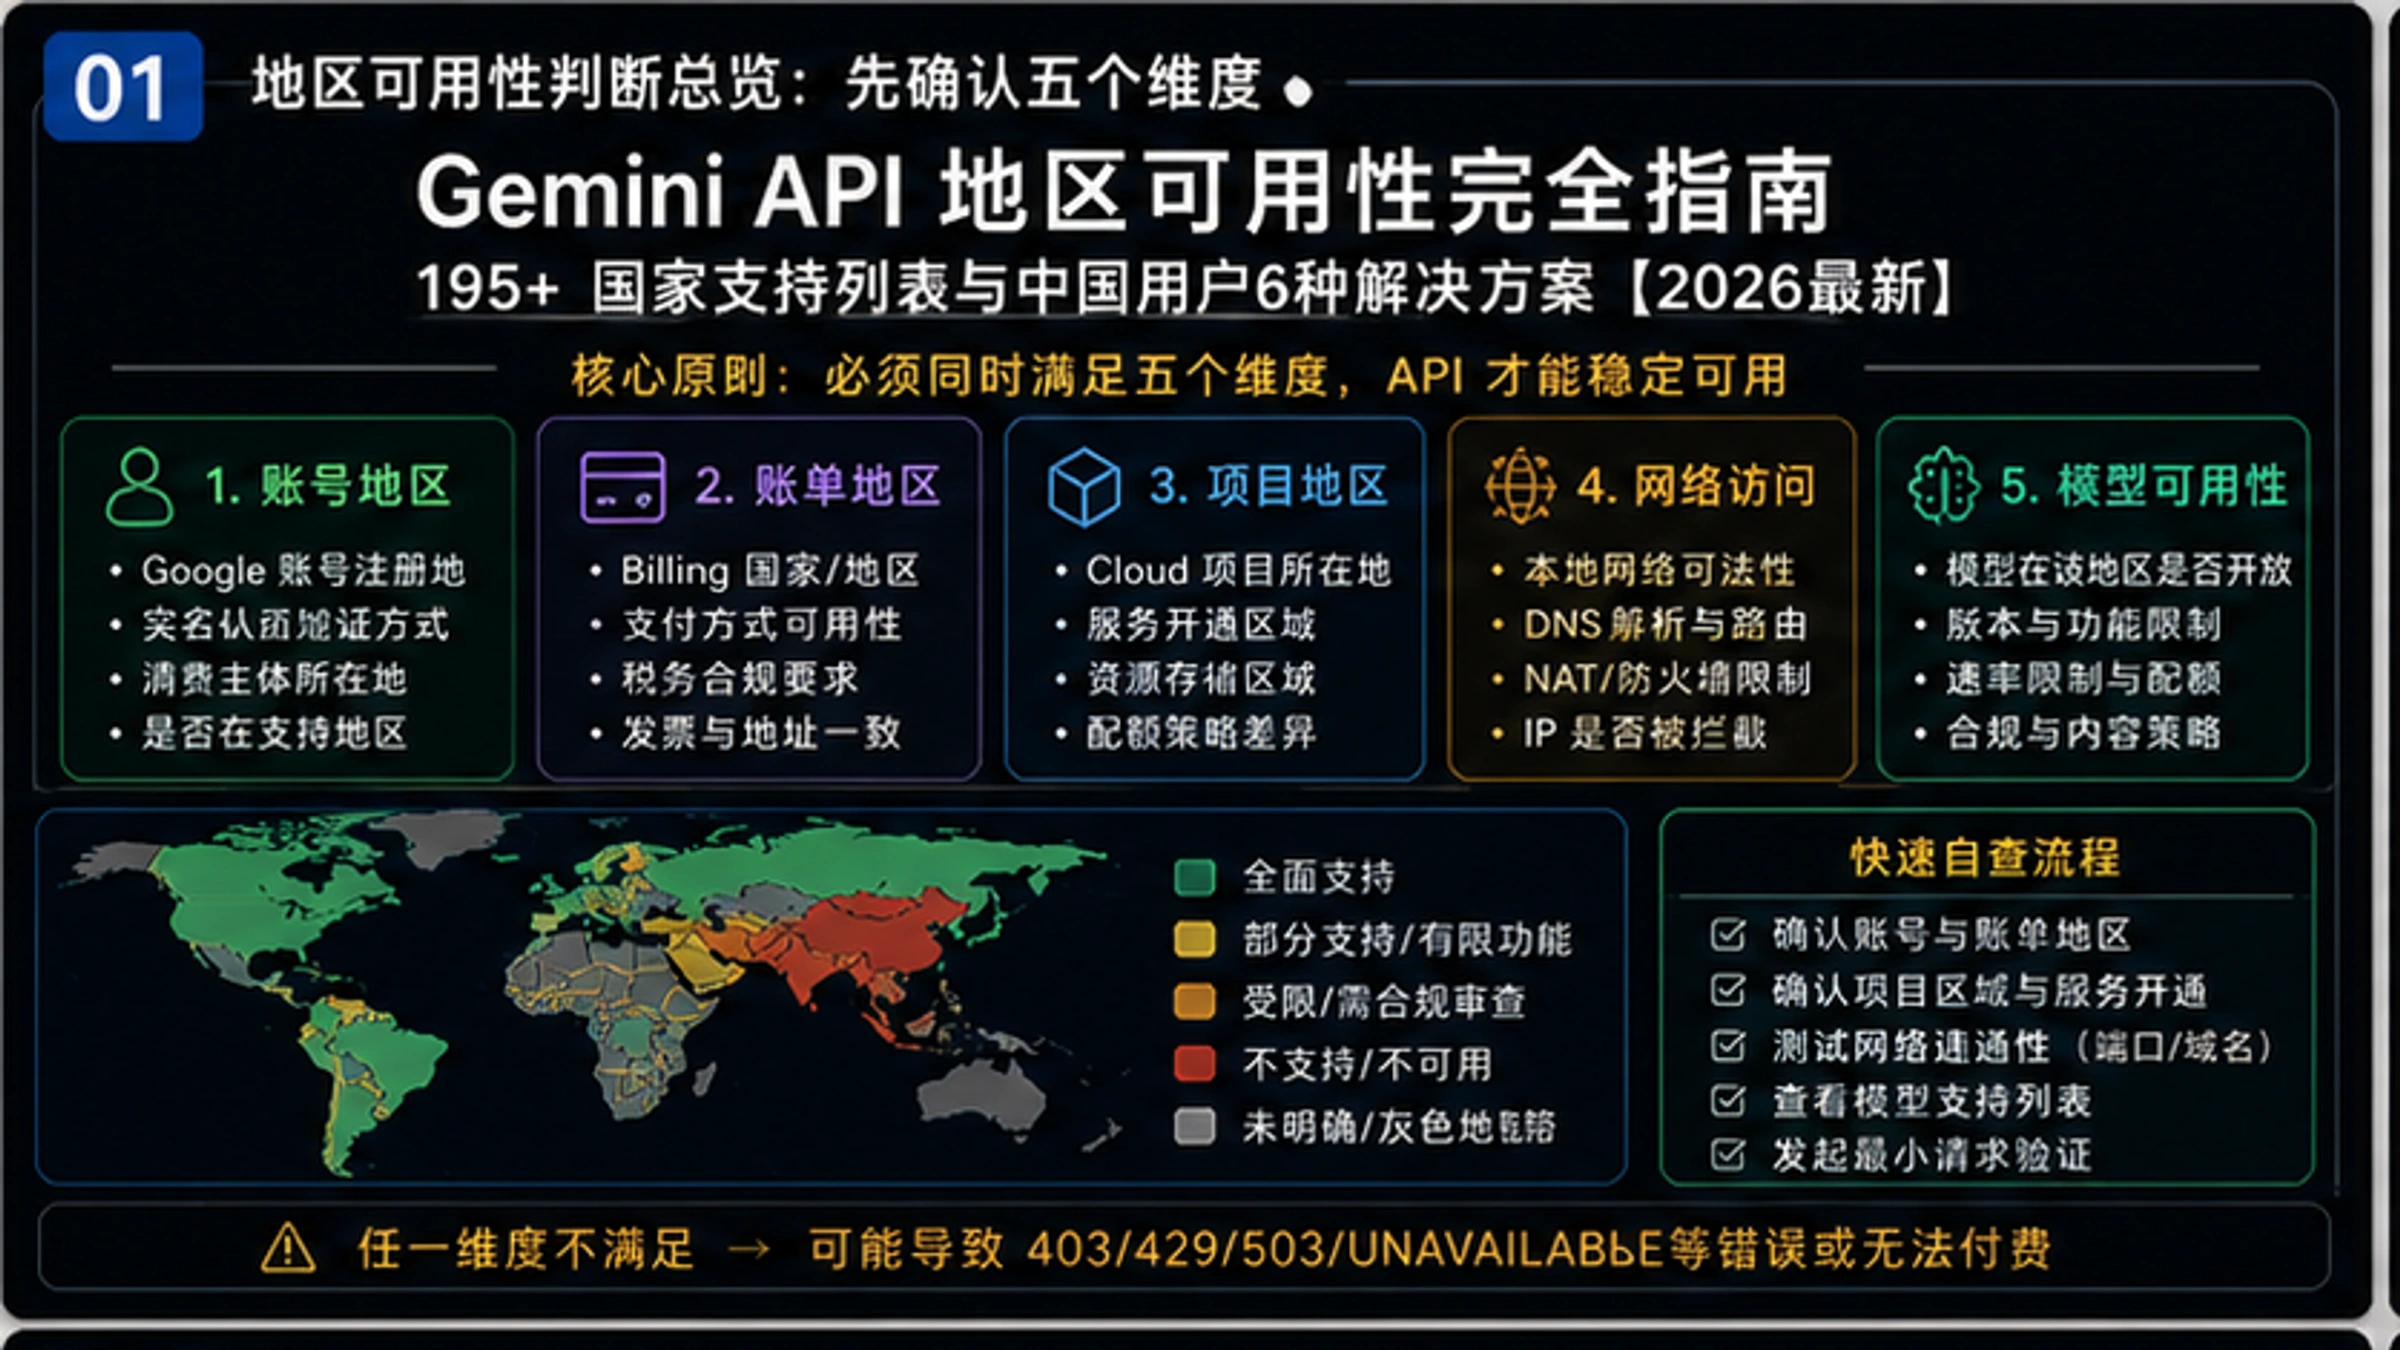Click the heading 1. 账号地区
The width and height of the screenshot is (2400, 1350).
[x=328, y=486]
